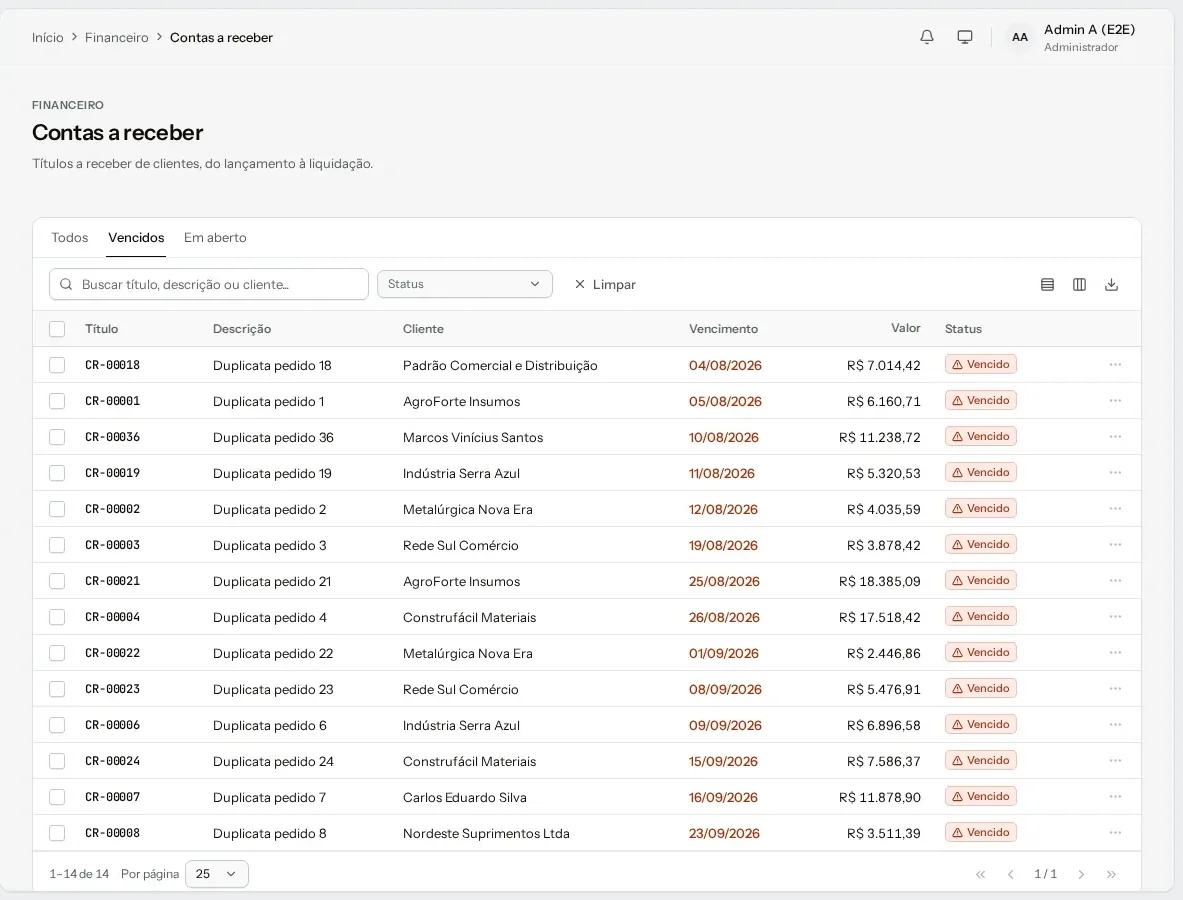Open actions menu for CR-00001
The width and height of the screenshot is (1183, 900).
click(1115, 401)
